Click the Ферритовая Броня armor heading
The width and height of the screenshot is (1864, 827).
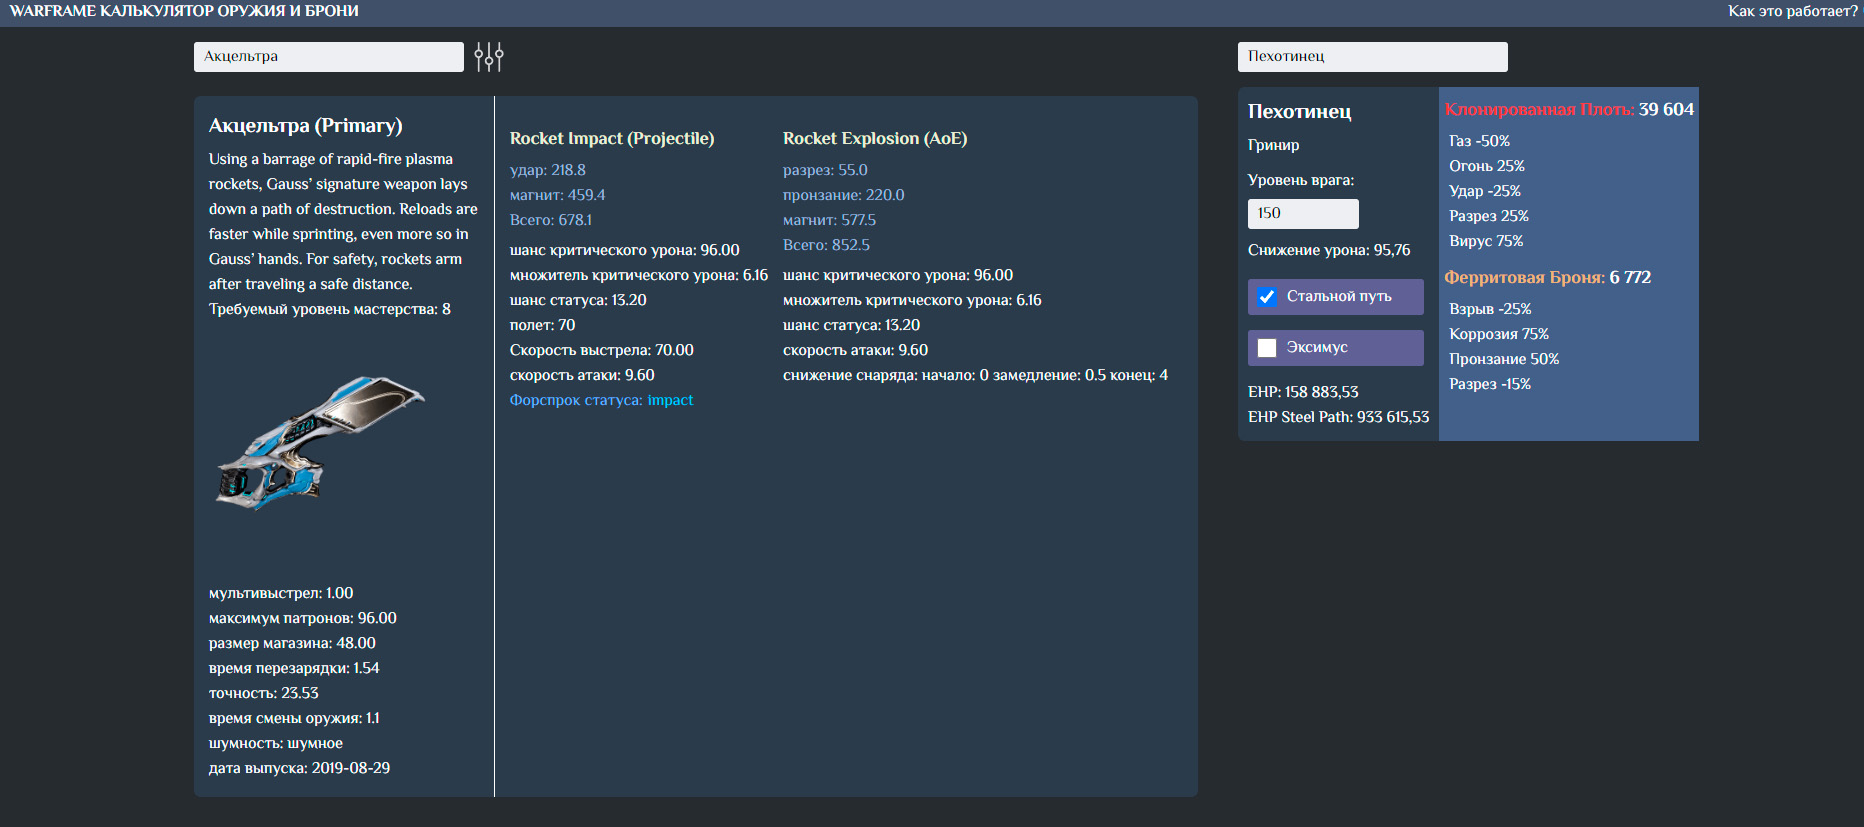(x=1524, y=278)
